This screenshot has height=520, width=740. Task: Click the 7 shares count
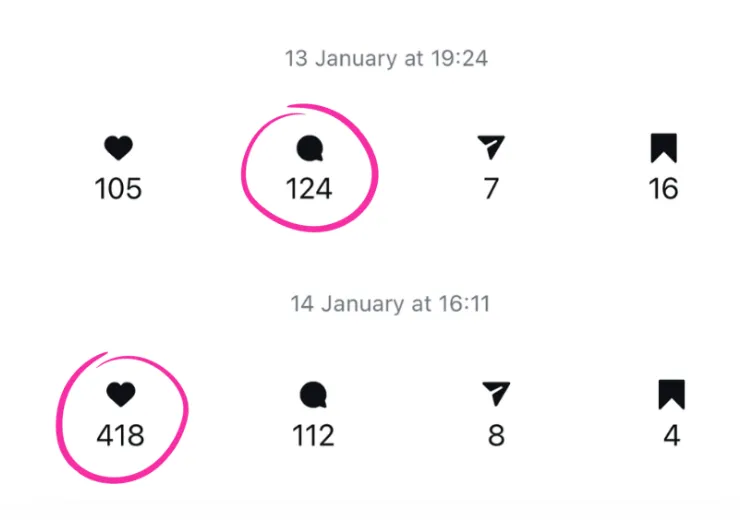point(491,188)
